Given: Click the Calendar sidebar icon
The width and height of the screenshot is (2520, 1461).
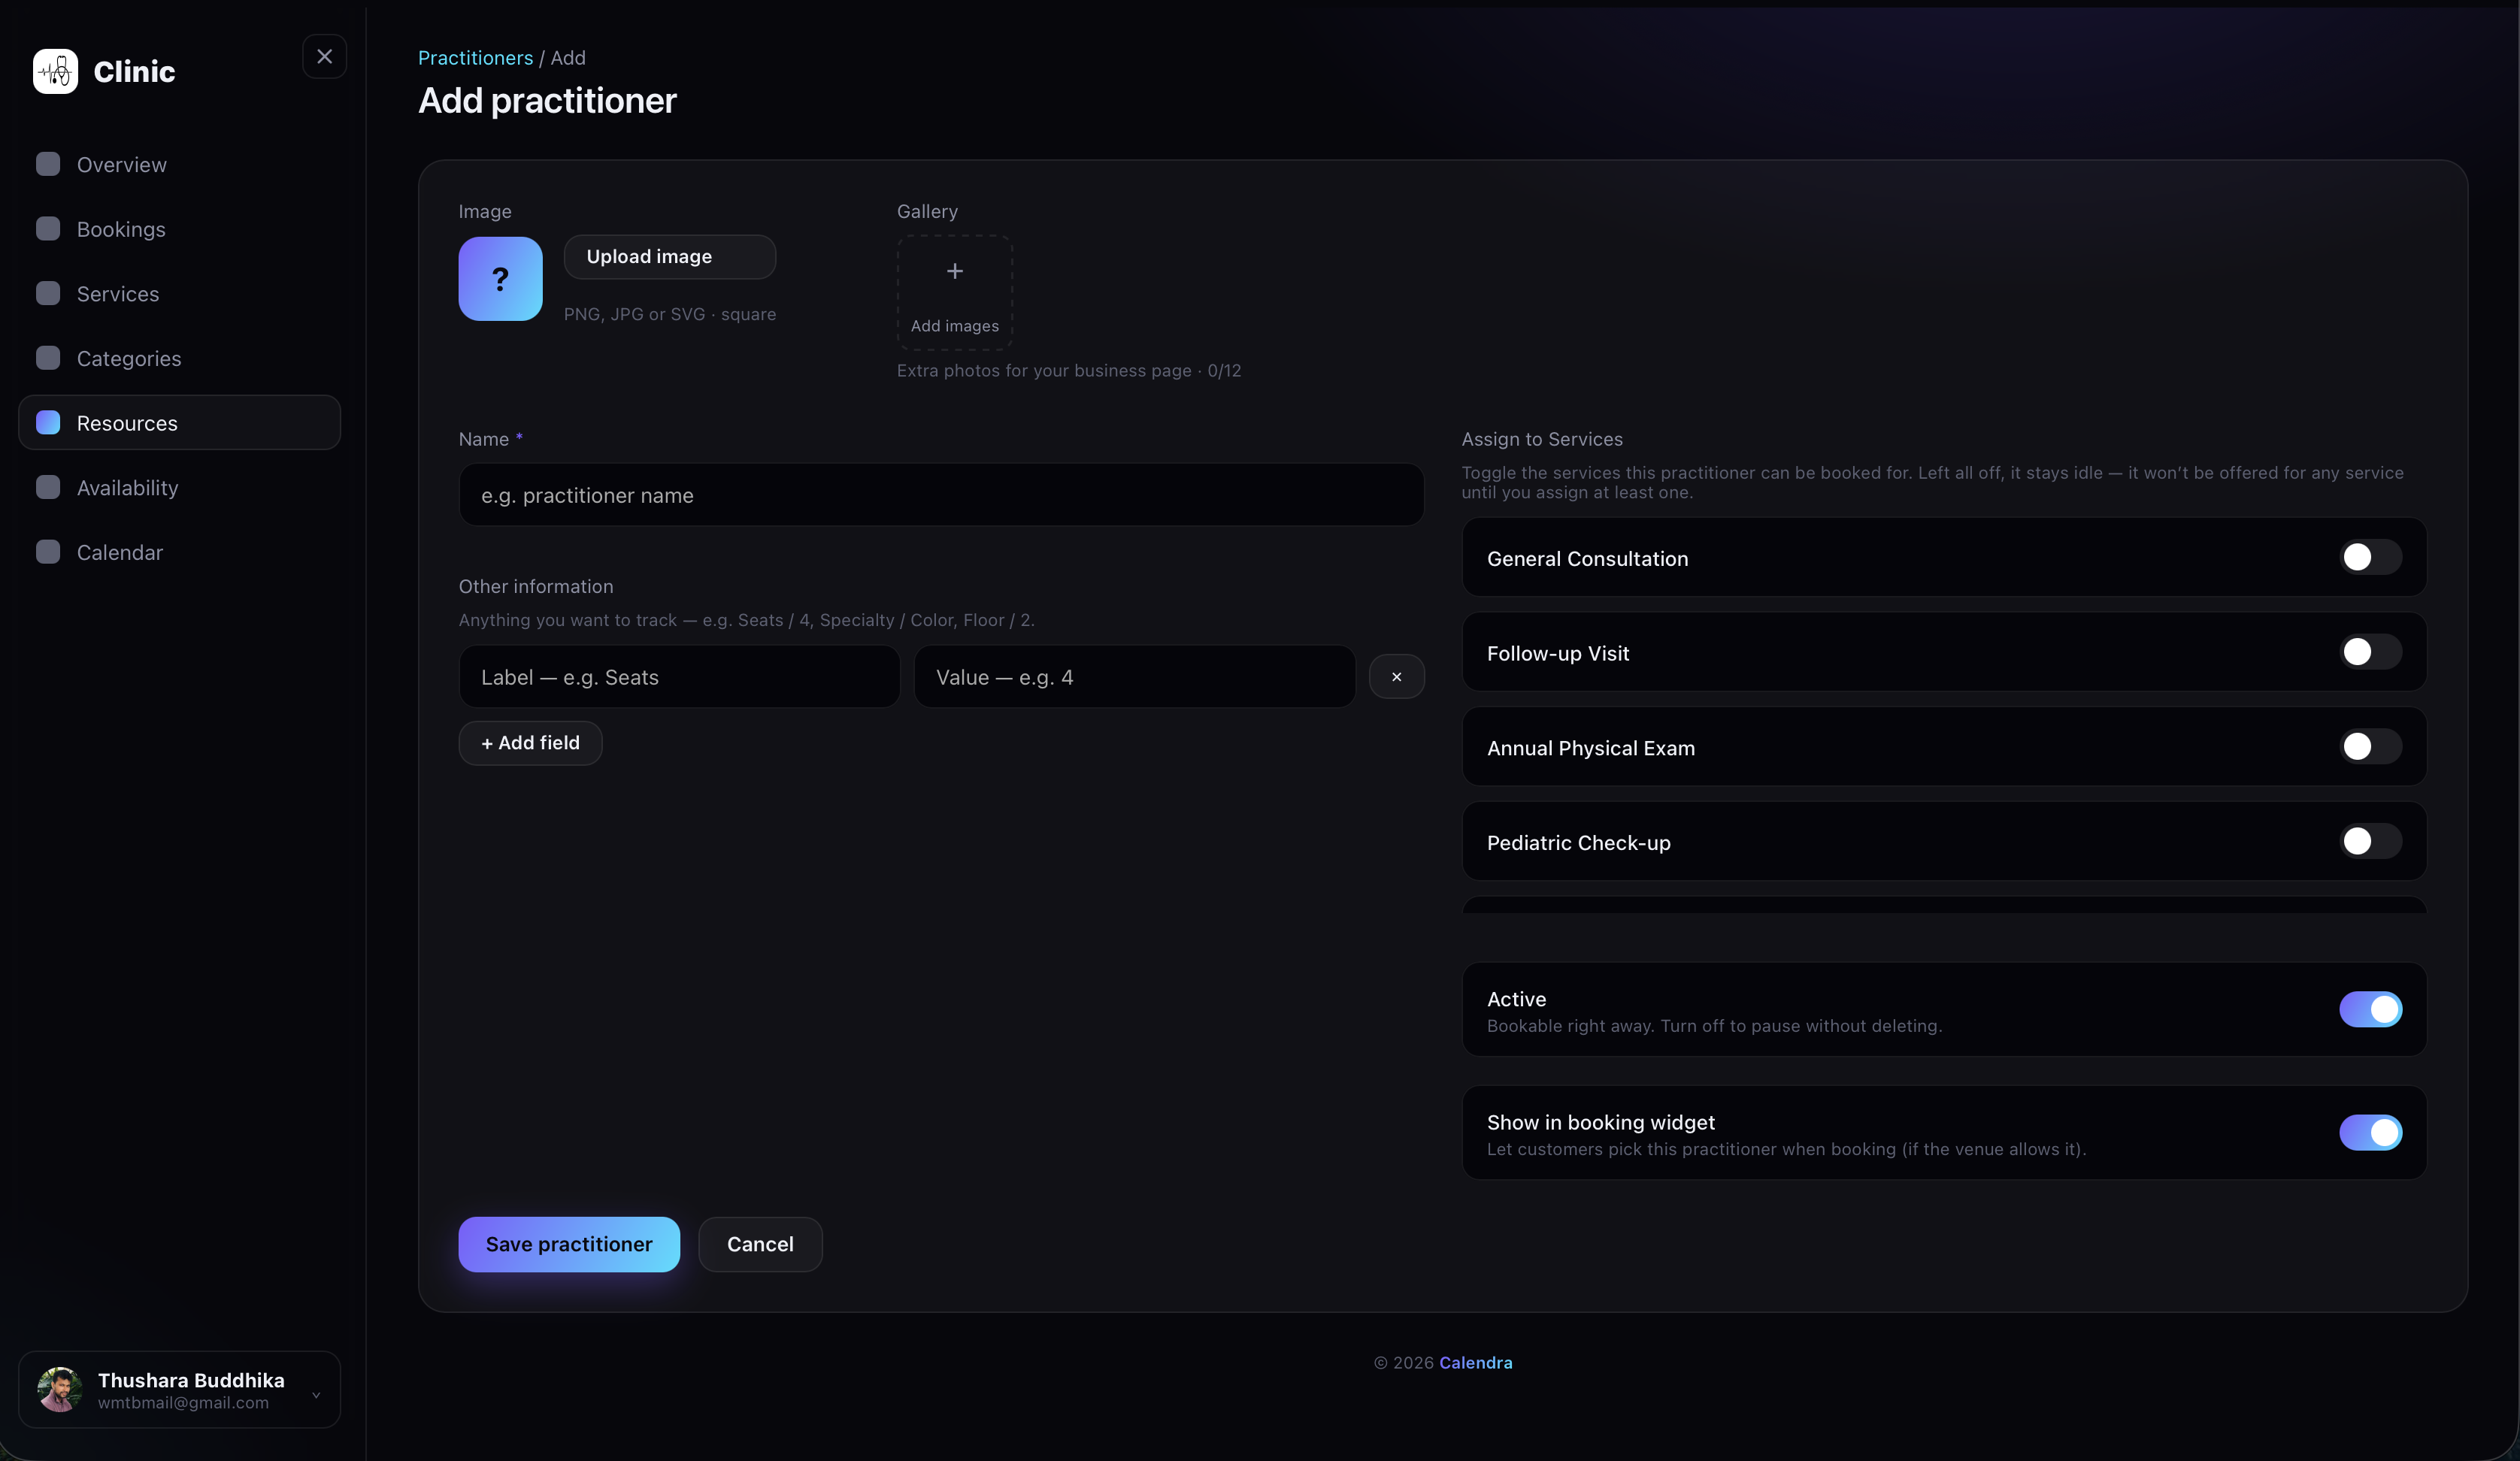Looking at the screenshot, I should (x=48, y=552).
